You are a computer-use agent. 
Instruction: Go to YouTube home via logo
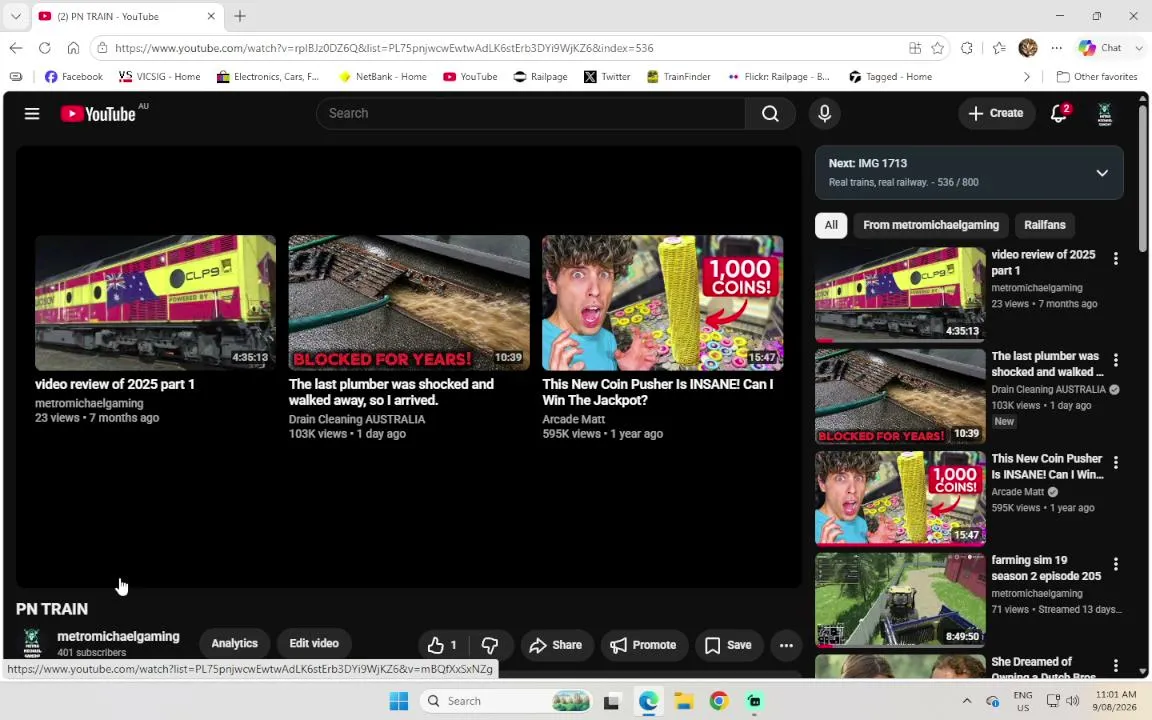(x=98, y=114)
